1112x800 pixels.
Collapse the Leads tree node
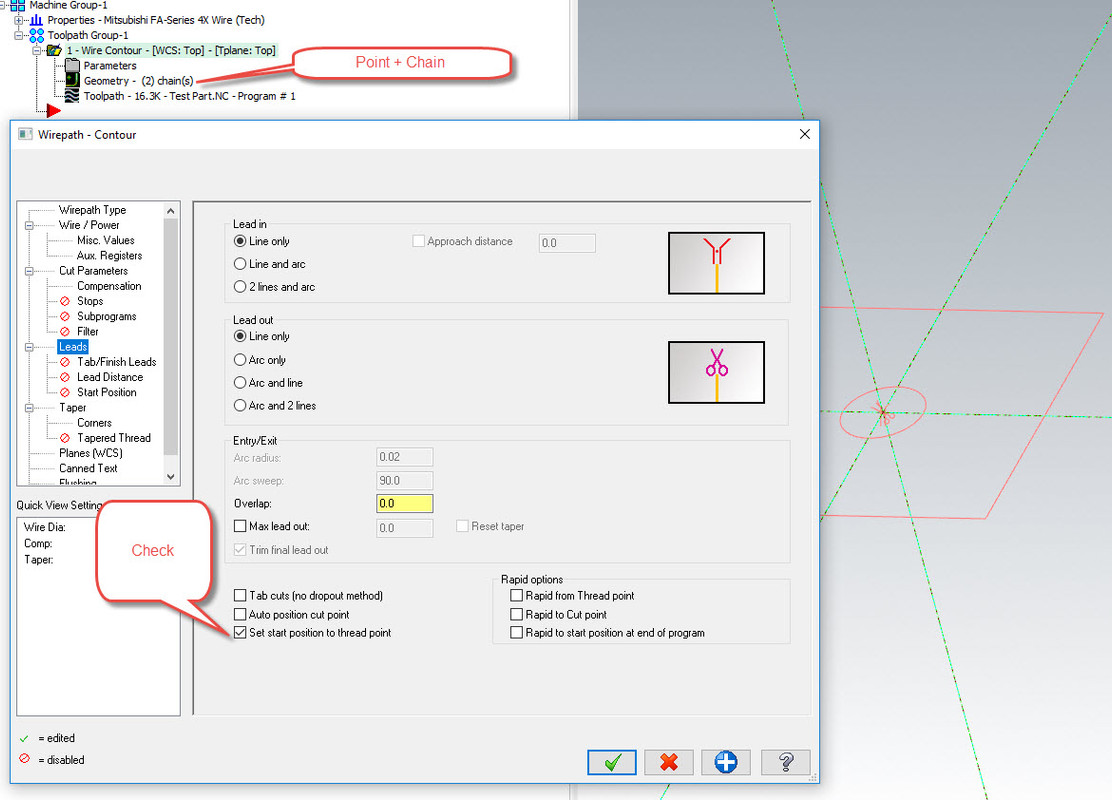pyautogui.click(x=29, y=347)
